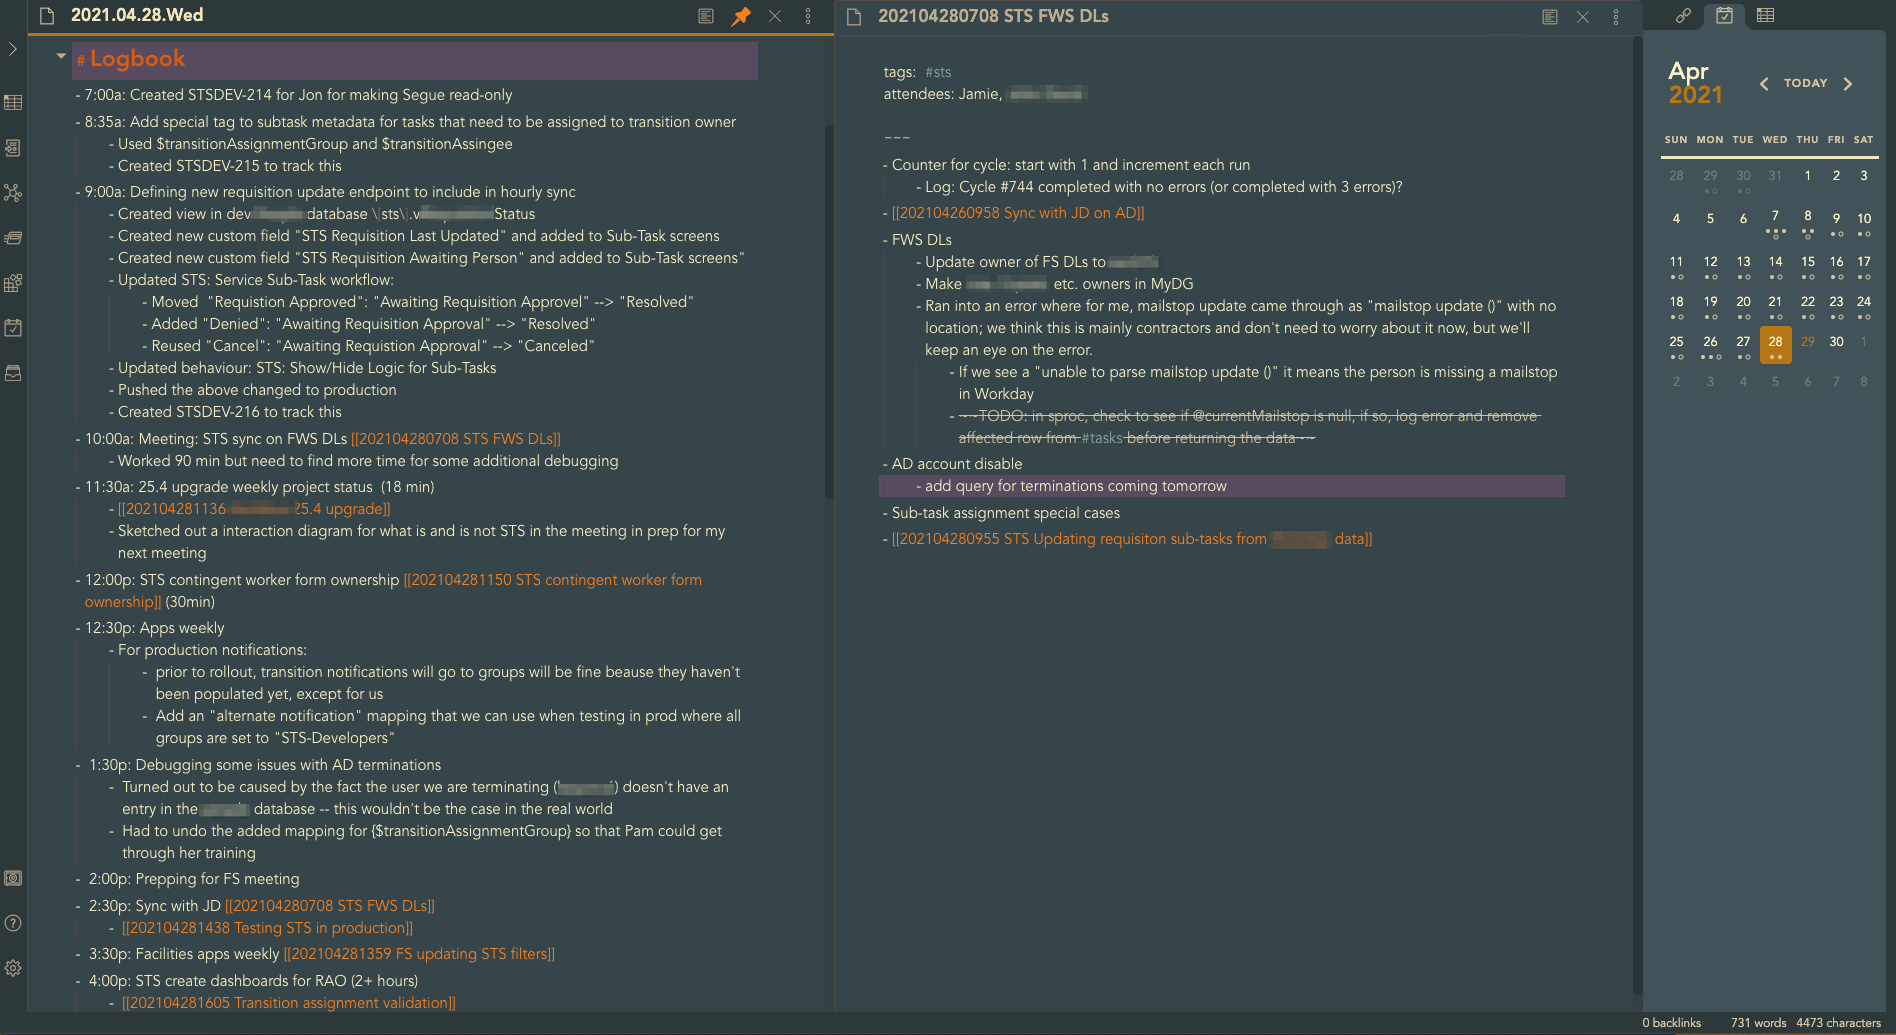Open the three-dot menu on the FWS DLs note

click(x=1617, y=17)
